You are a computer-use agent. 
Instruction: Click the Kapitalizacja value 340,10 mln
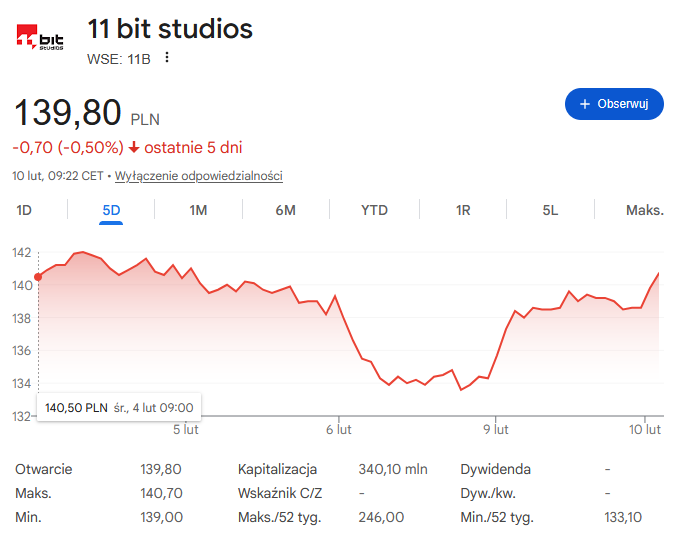coord(393,469)
